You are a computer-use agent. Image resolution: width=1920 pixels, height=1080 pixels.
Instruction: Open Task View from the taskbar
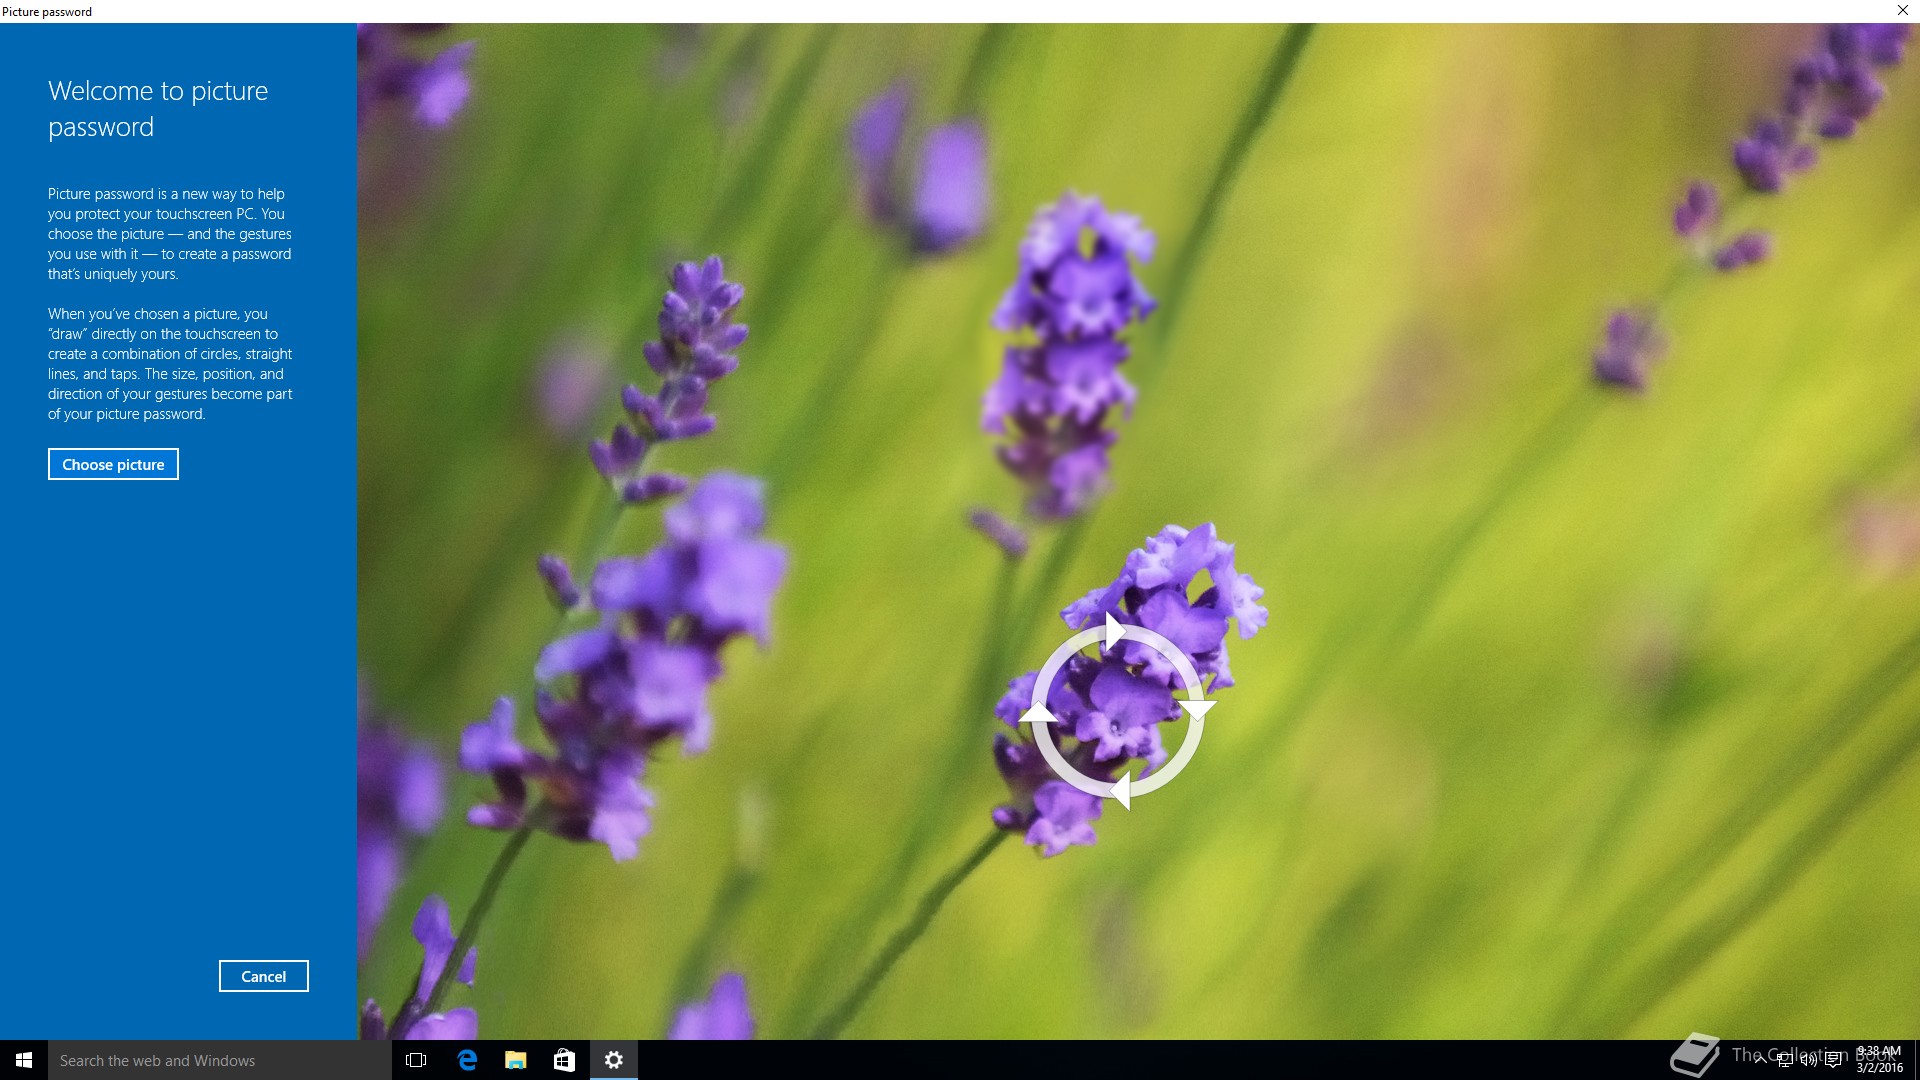[416, 1060]
